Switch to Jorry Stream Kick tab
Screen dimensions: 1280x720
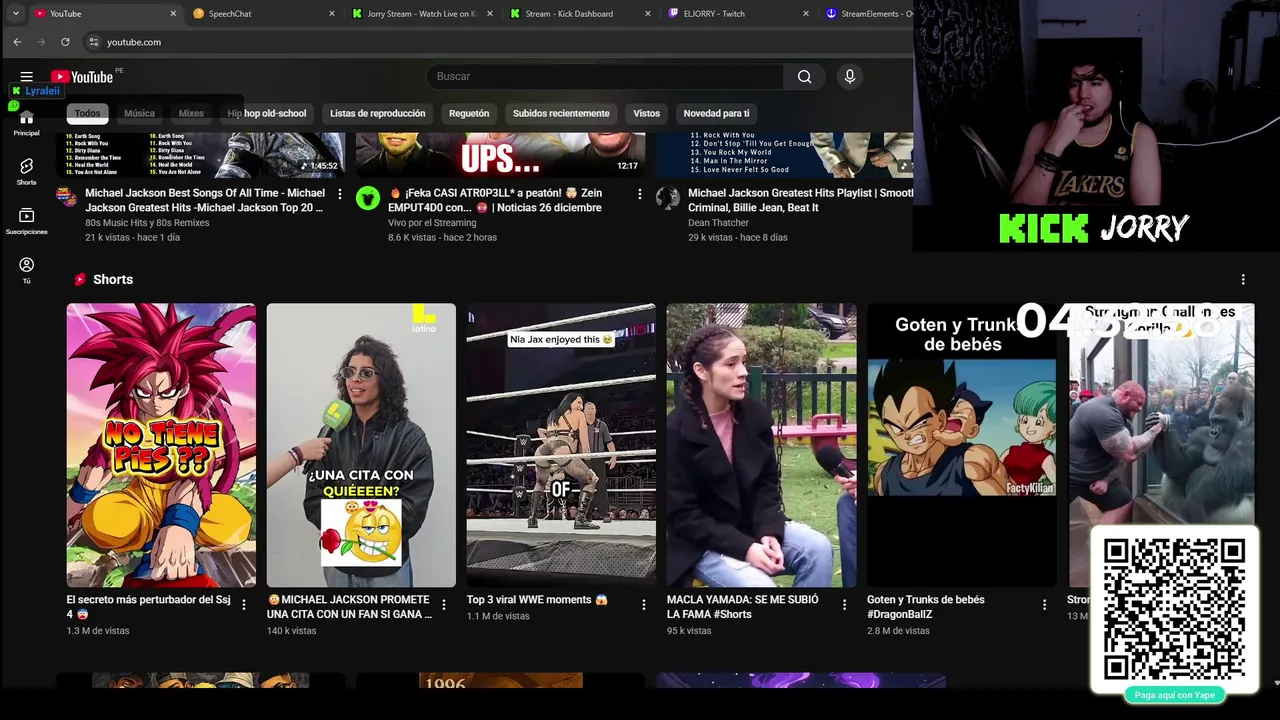click(422, 14)
